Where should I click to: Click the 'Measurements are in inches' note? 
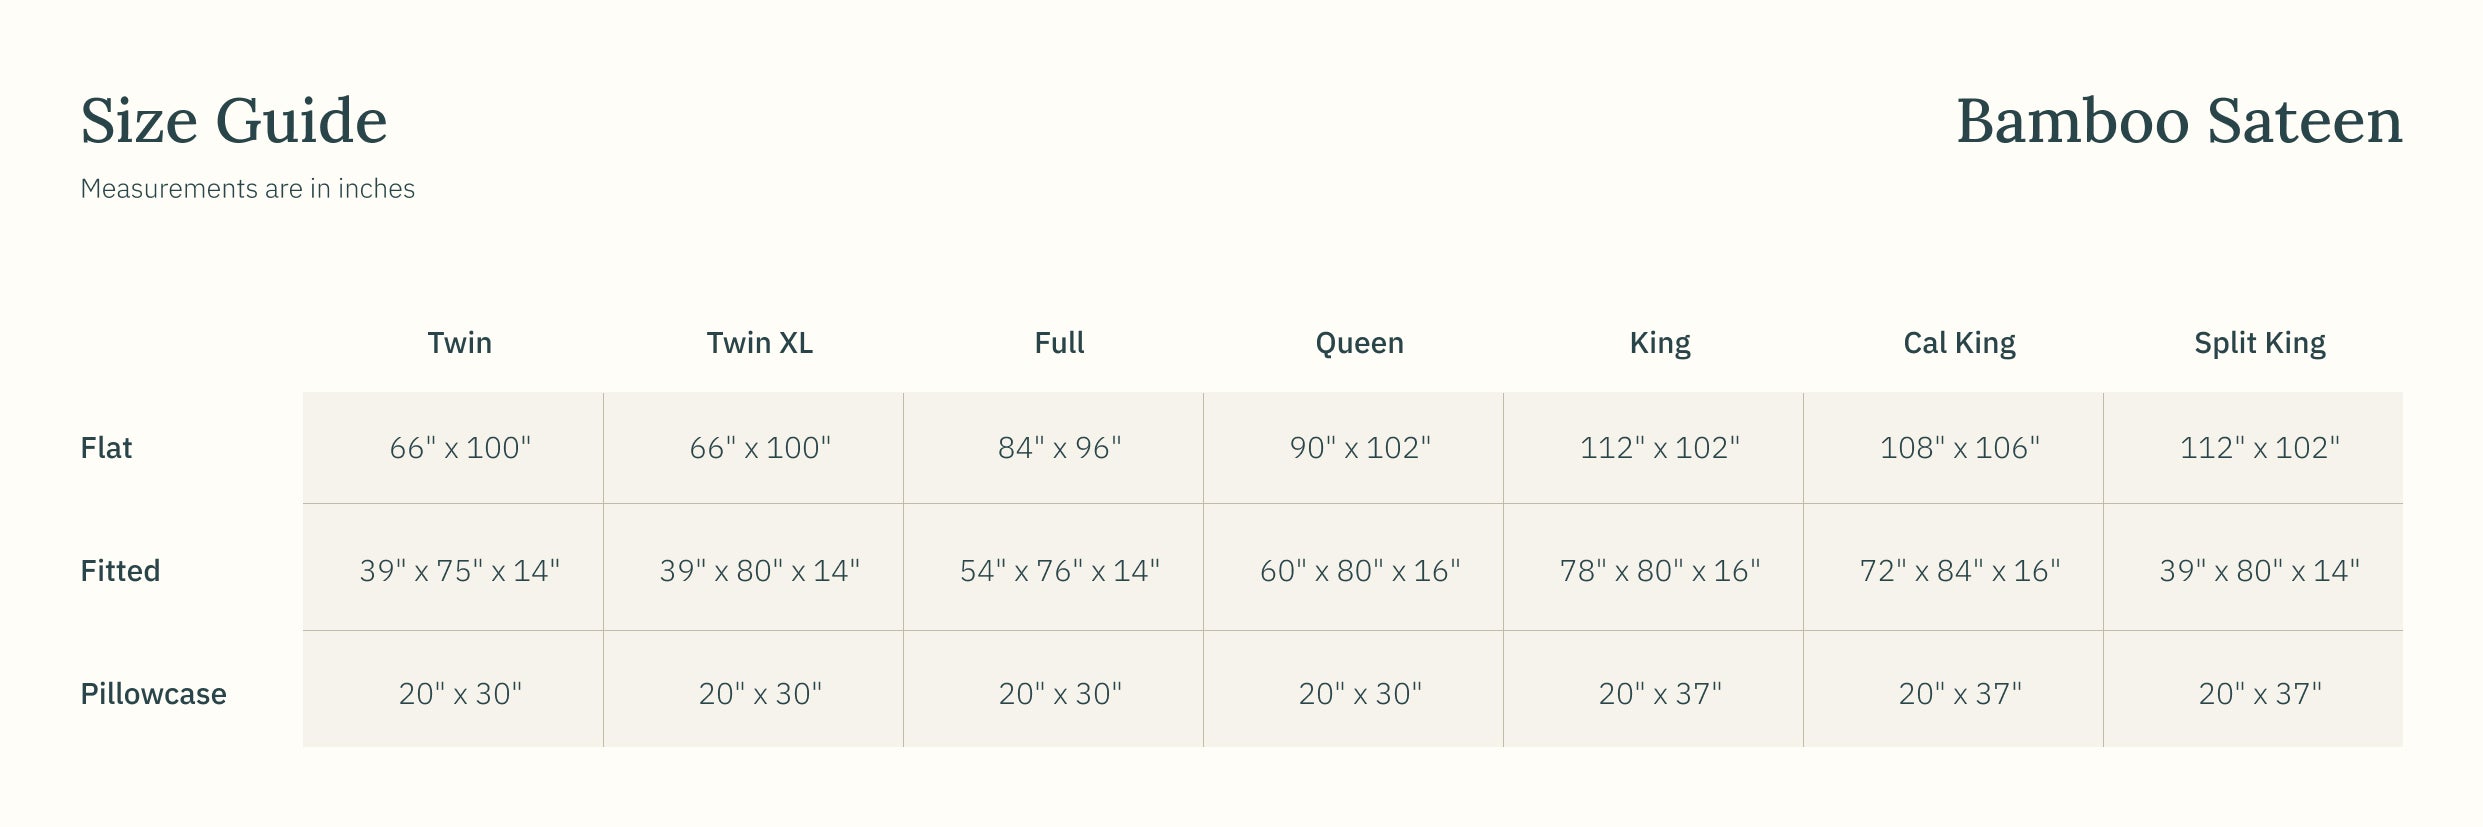click(247, 189)
